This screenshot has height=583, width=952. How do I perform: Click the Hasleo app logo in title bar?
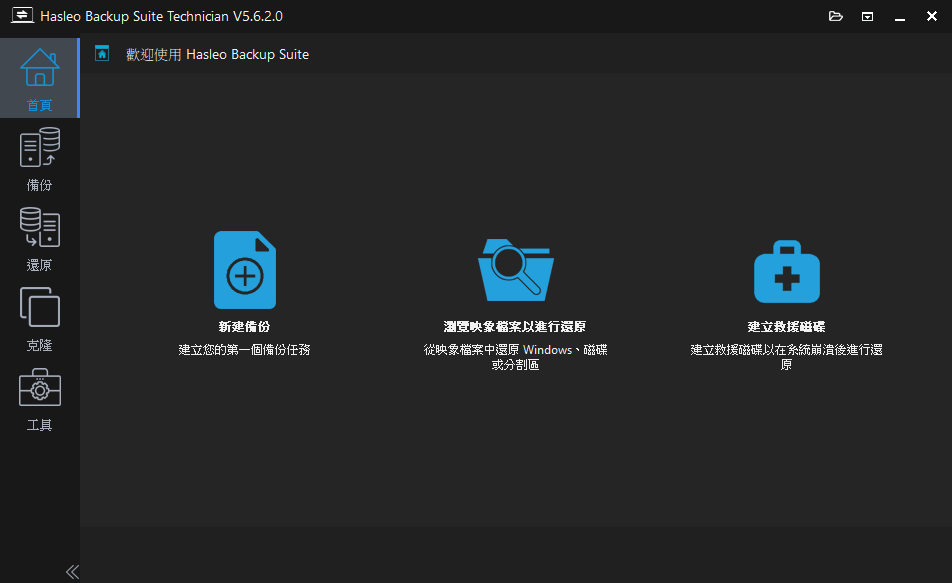click(x=21, y=16)
